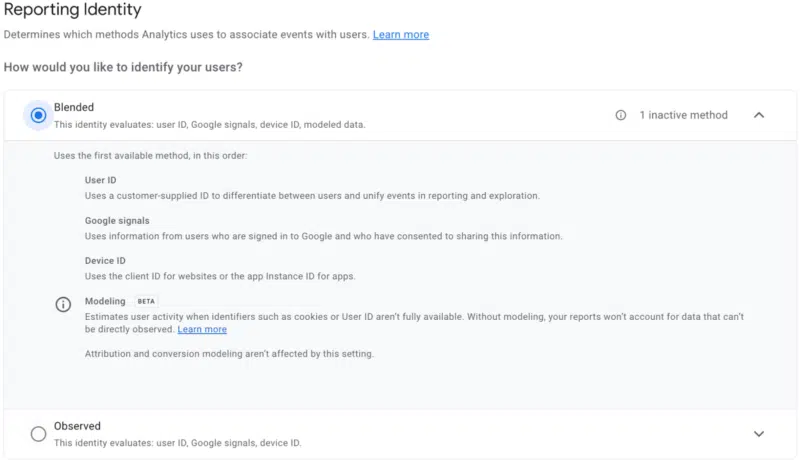Screen dimensions: 800x463
Task: Click the User ID method heading
Action: [100, 180]
